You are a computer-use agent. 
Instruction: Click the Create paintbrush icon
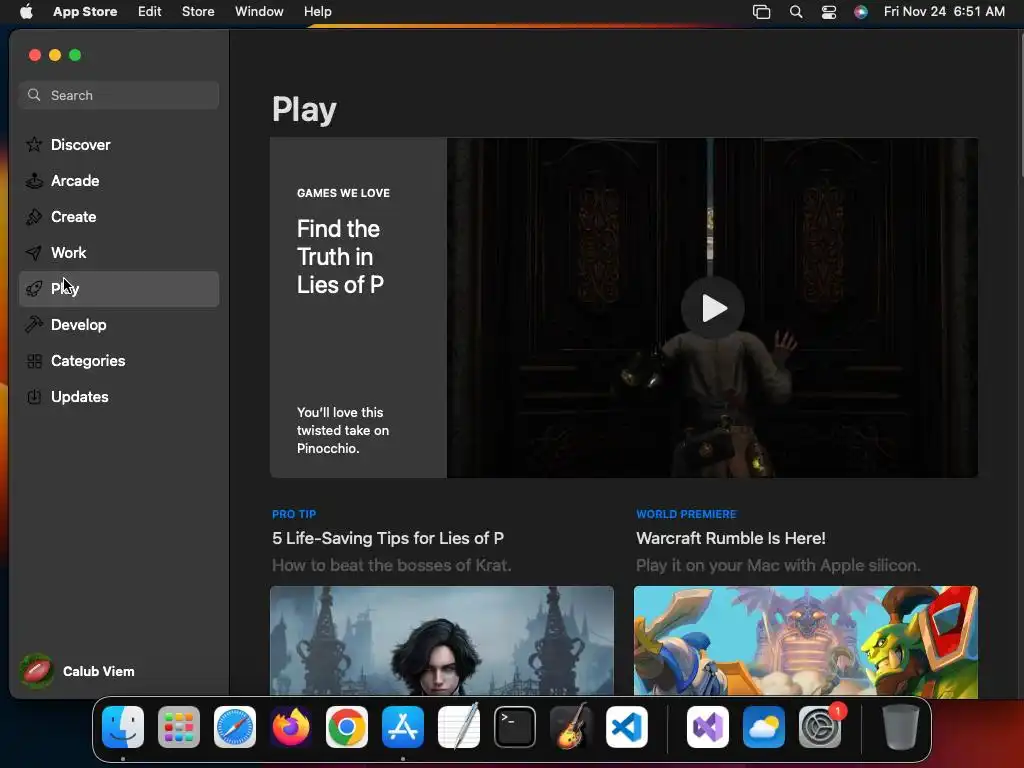click(34, 216)
